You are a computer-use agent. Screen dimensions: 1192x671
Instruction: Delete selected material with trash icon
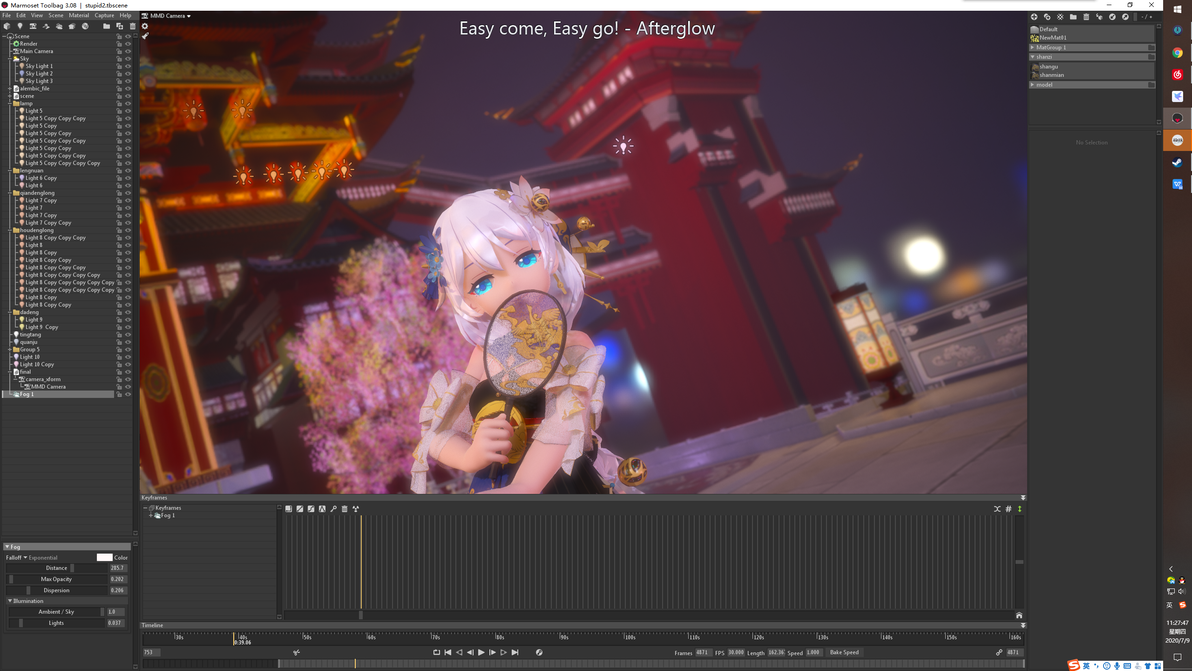pyautogui.click(x=1086, y=17)
